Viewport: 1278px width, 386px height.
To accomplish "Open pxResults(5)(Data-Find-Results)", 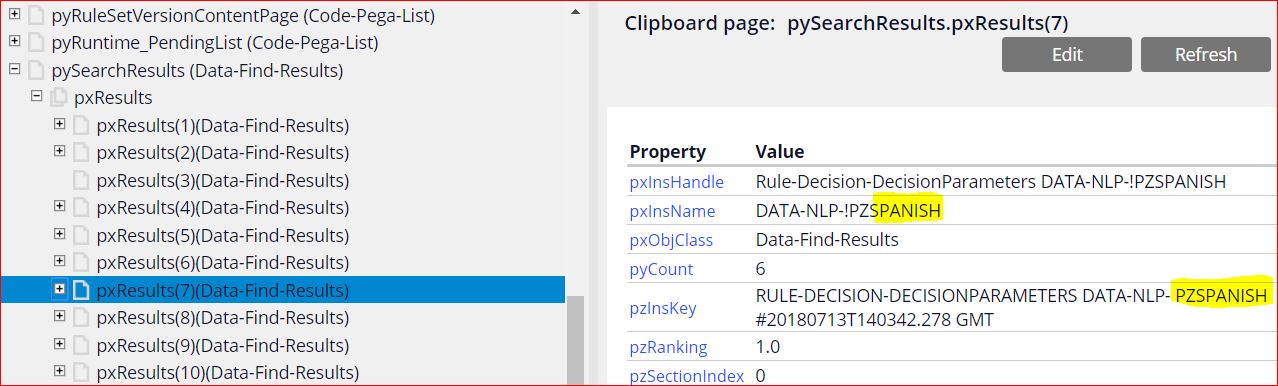I will tap(223, 236).
